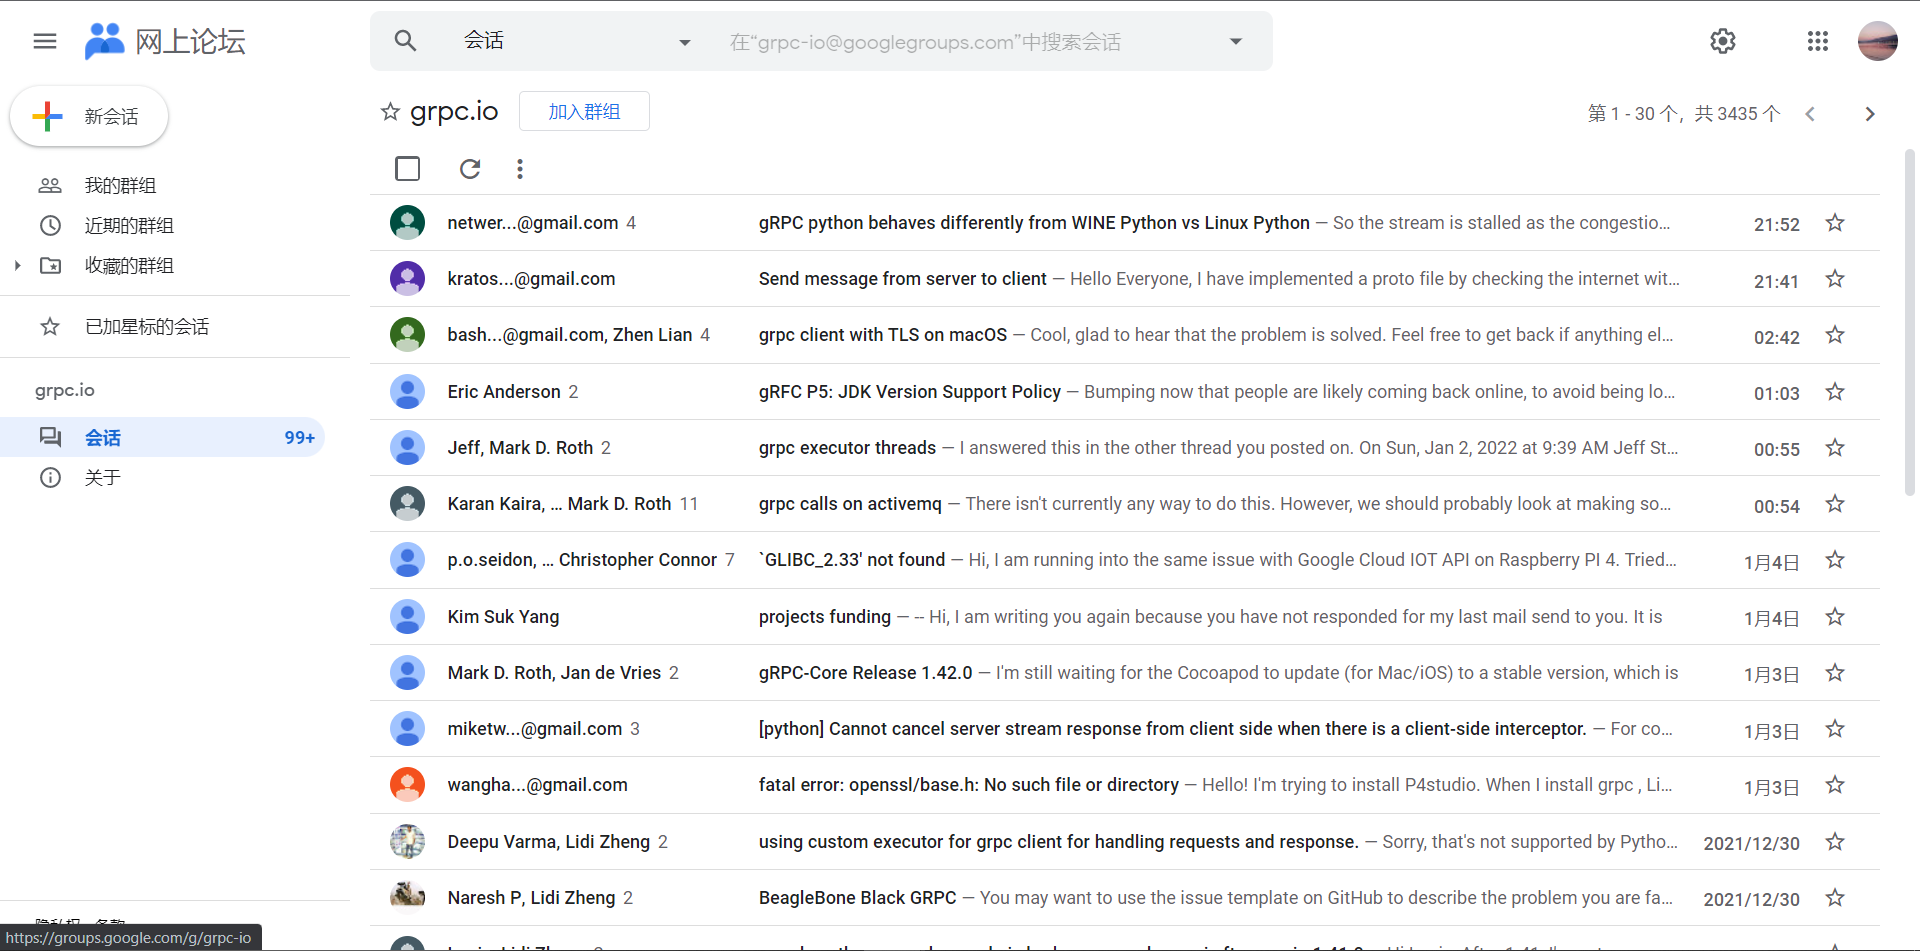Star the gRFC P5 JDK Version Support thread
This screenshot has height=951, width=1920.
point(1835,391)
